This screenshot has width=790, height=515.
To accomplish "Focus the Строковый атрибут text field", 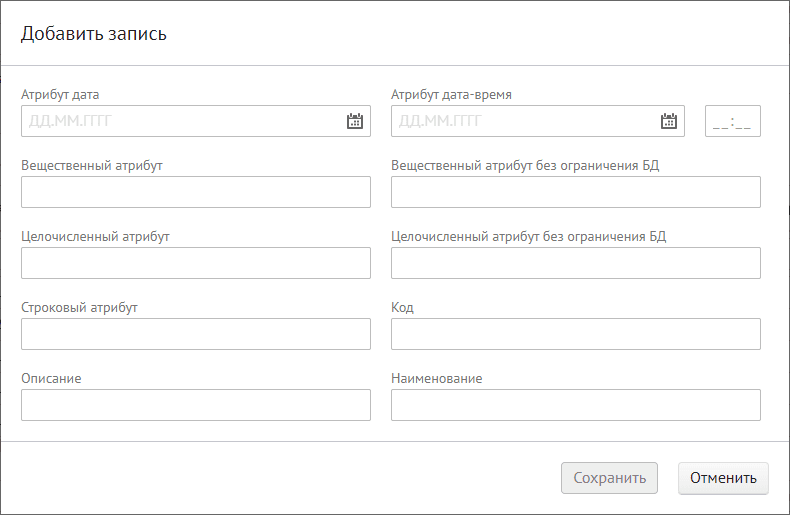I will coord(195,334).
